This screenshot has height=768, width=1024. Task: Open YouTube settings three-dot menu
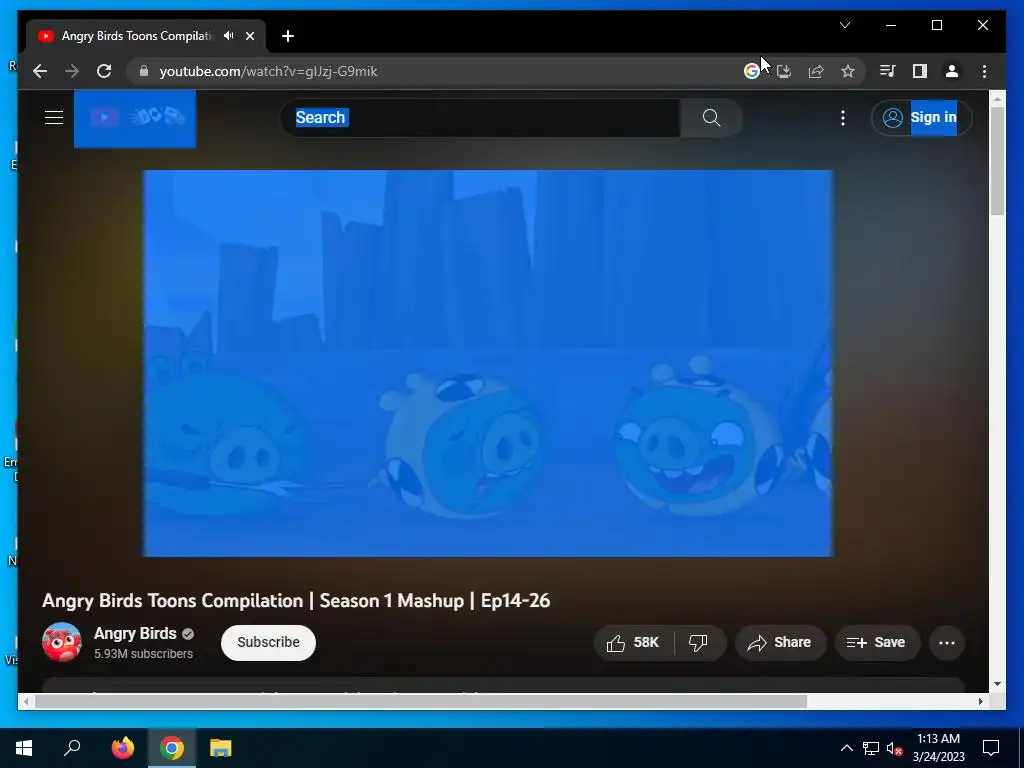(x=842, y=118)
